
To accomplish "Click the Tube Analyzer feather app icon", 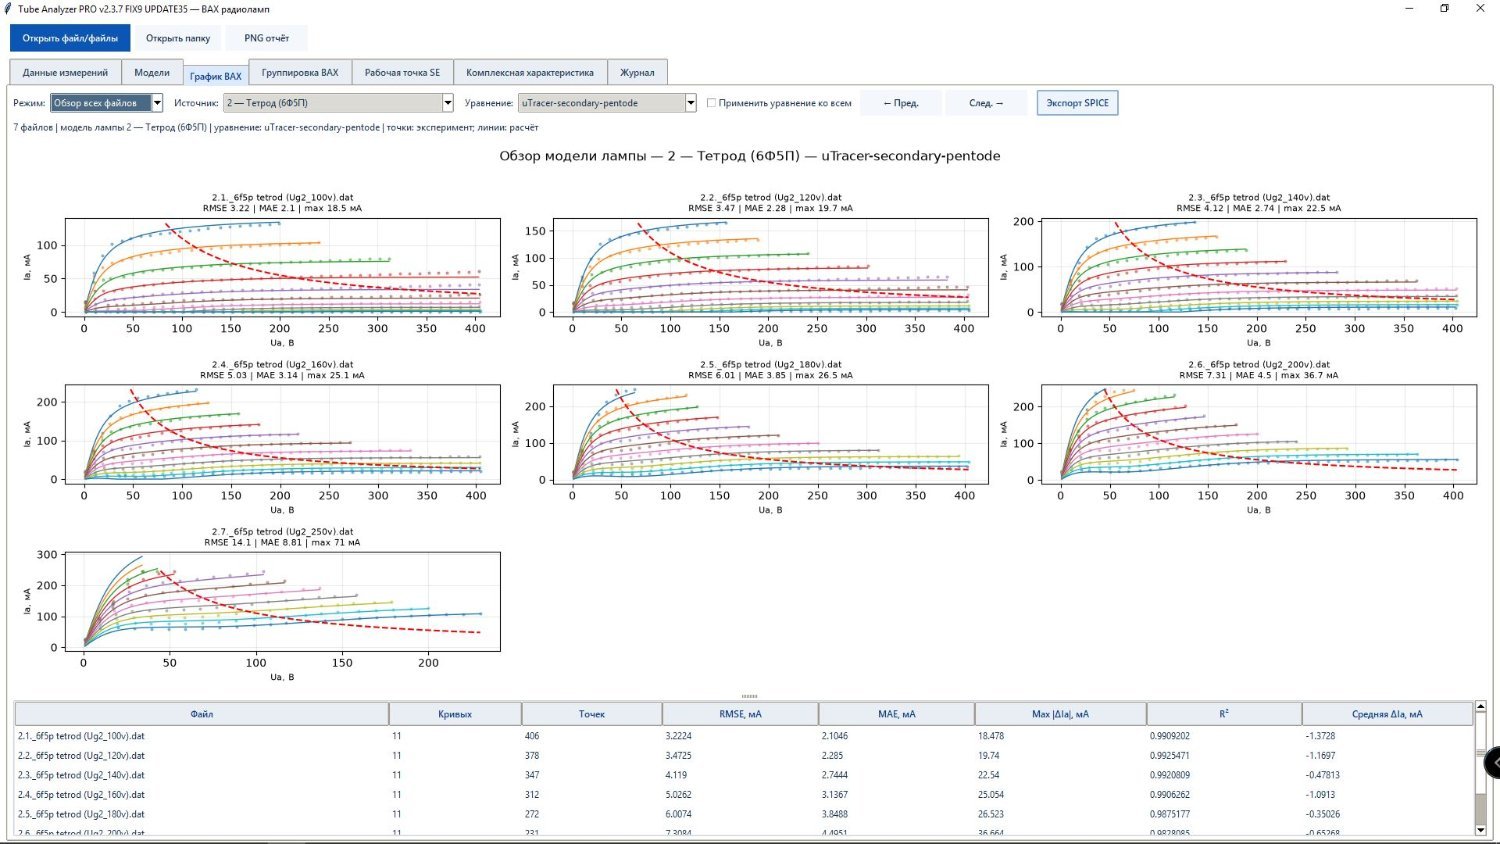I will tap(8, 8).
